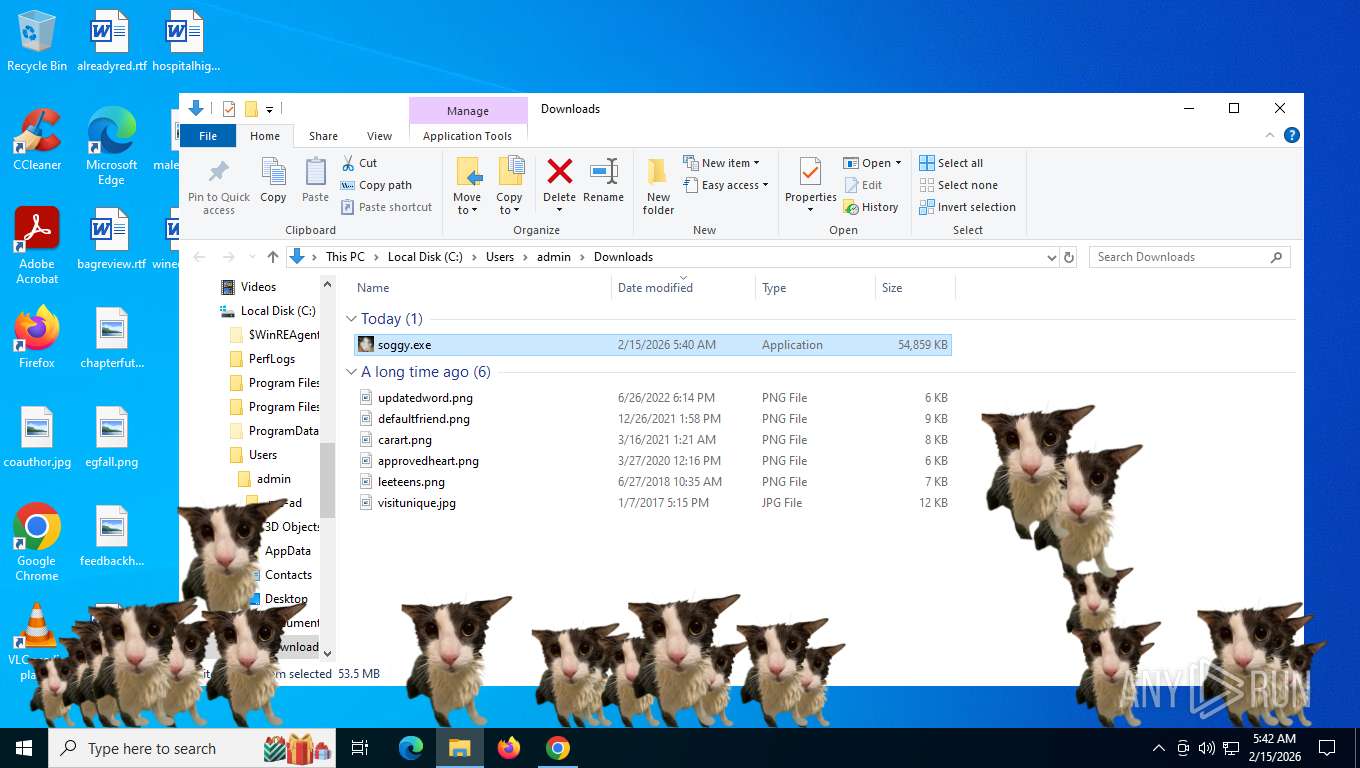Click the Copy path command
This screenshot has height=768, width=1360.
pyautogui.click(x=376, y=185)
